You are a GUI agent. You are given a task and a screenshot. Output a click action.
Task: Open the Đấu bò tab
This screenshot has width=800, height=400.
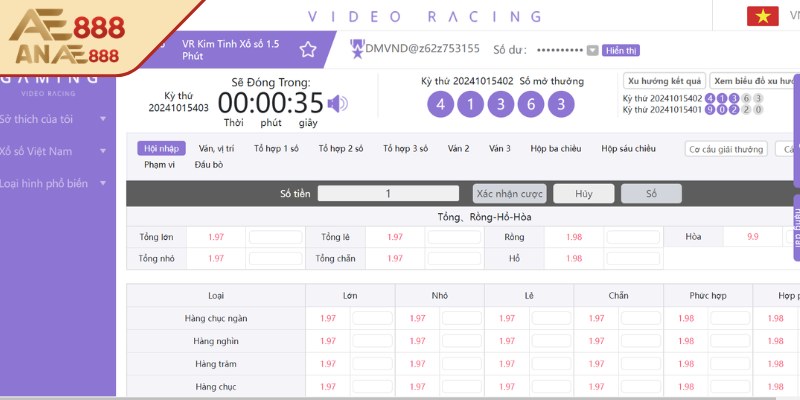pos(209,164)
